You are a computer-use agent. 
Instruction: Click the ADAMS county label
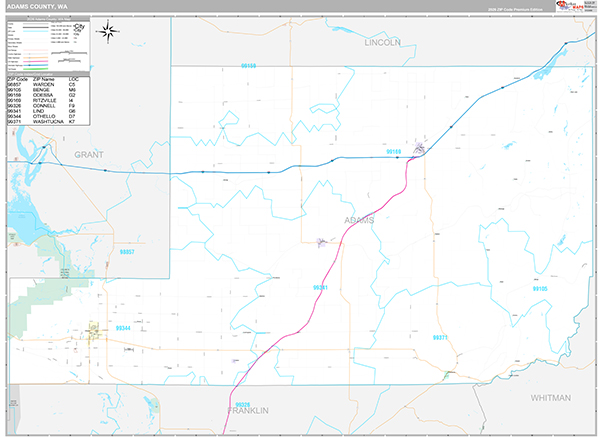pyautogui.click(x=359, y=220)
